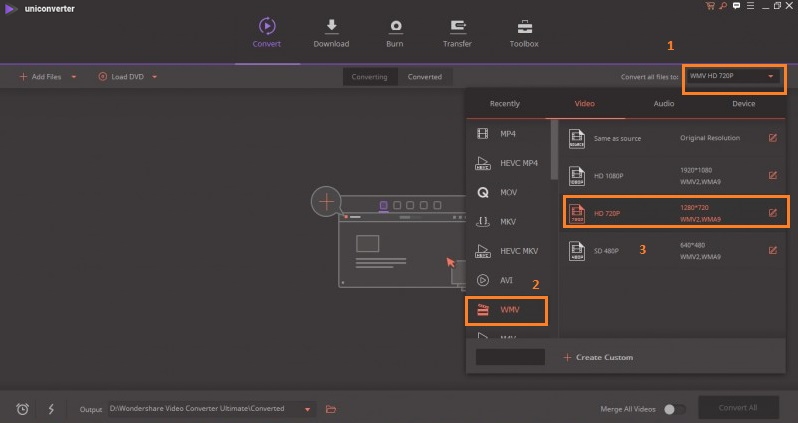Viewport: 798px width, 423px height.
Task: Choose HEVC MP4 format
Action: [x=507, y=163]
